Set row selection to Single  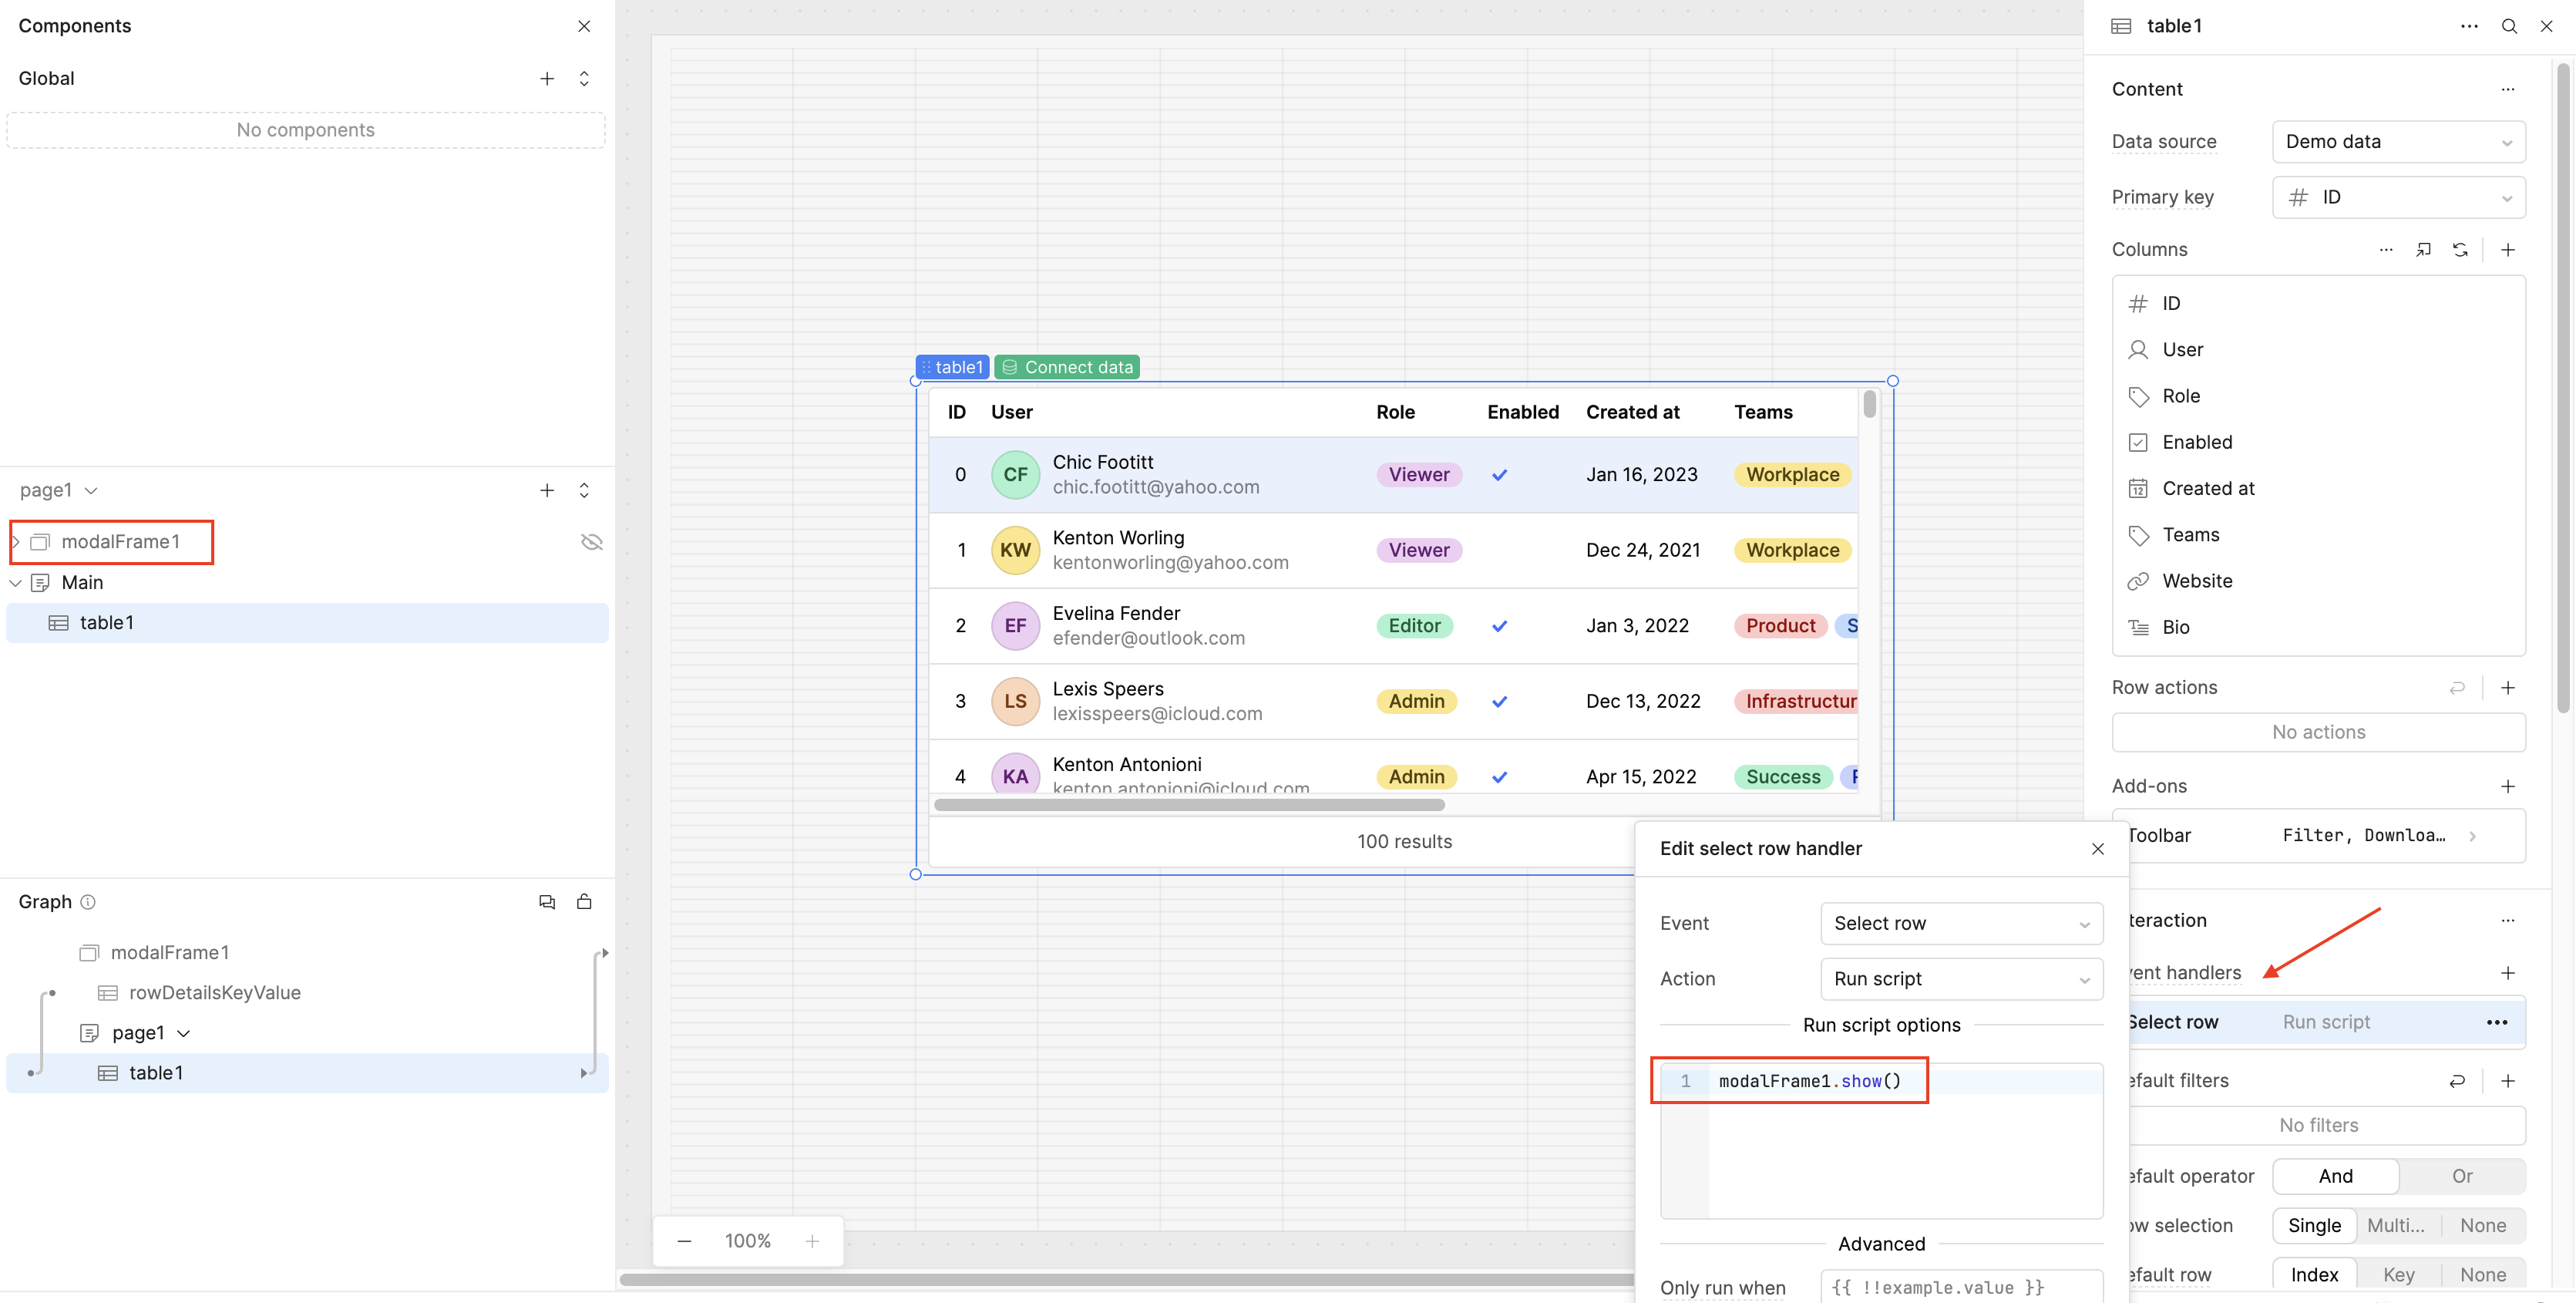pos(2314,1226)
